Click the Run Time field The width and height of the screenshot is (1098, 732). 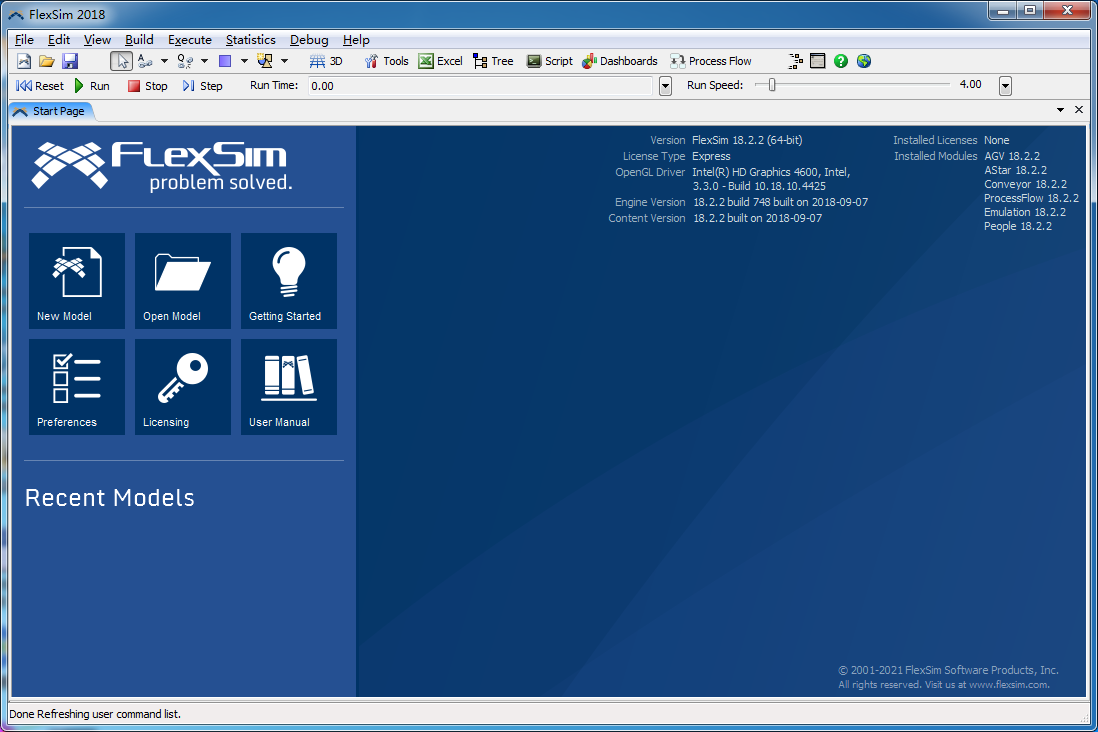(x=480, y=86)
